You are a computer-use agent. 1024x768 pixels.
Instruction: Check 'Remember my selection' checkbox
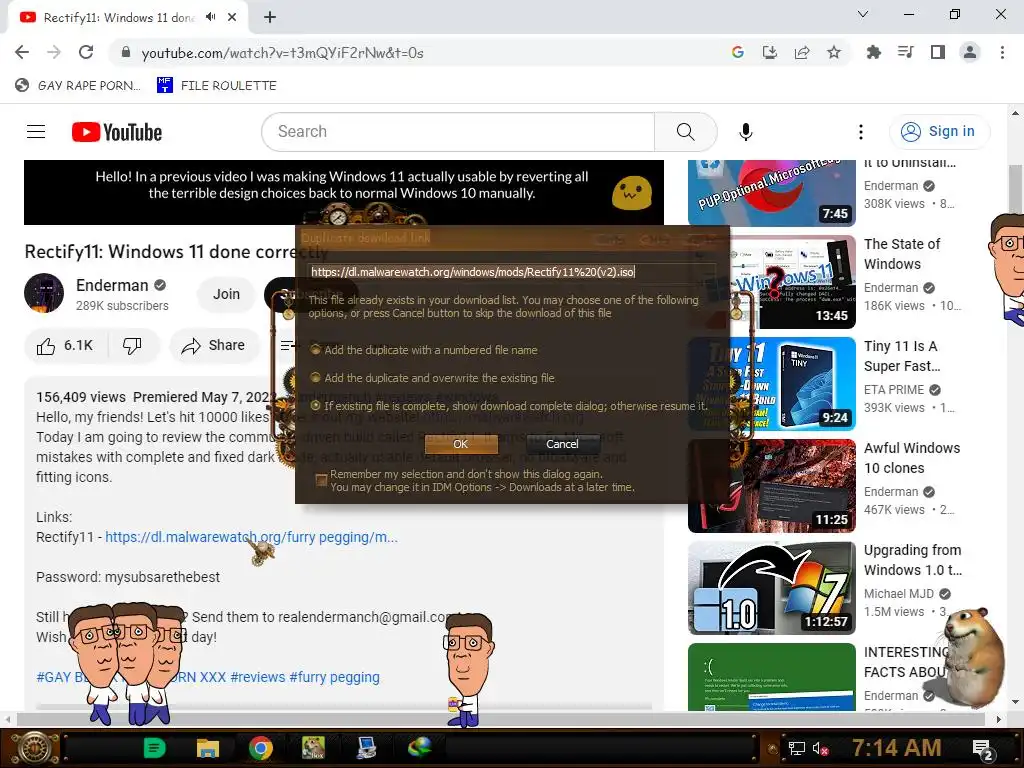[321, 481]
